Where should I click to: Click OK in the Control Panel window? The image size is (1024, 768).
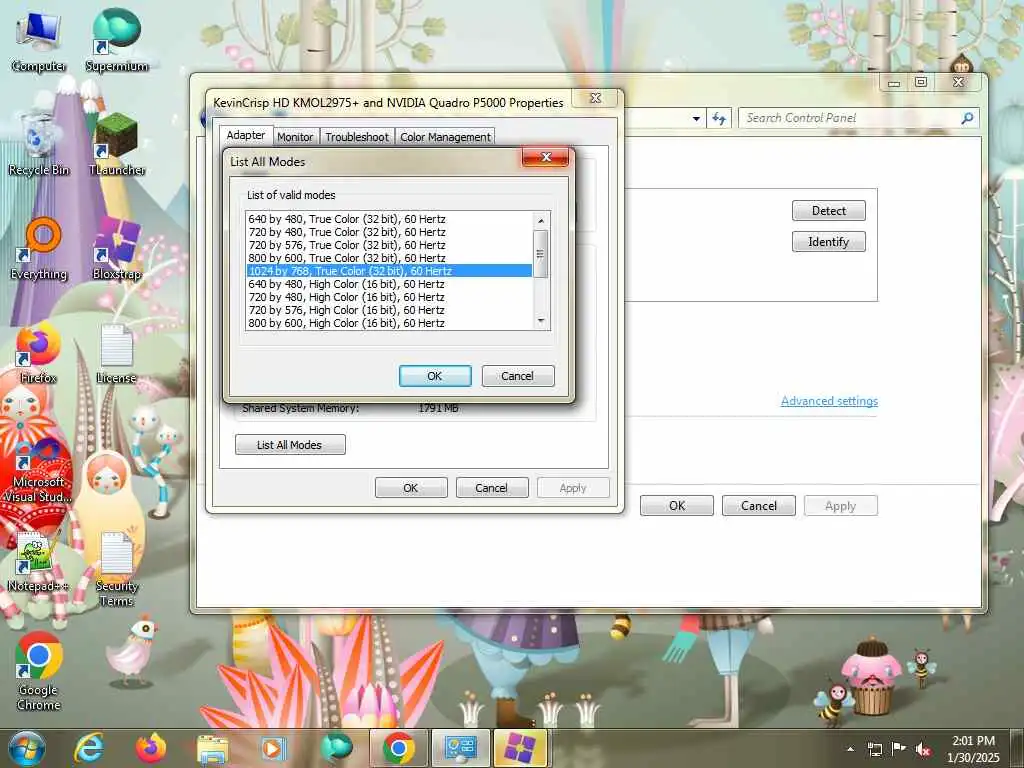tap(677, 505)
